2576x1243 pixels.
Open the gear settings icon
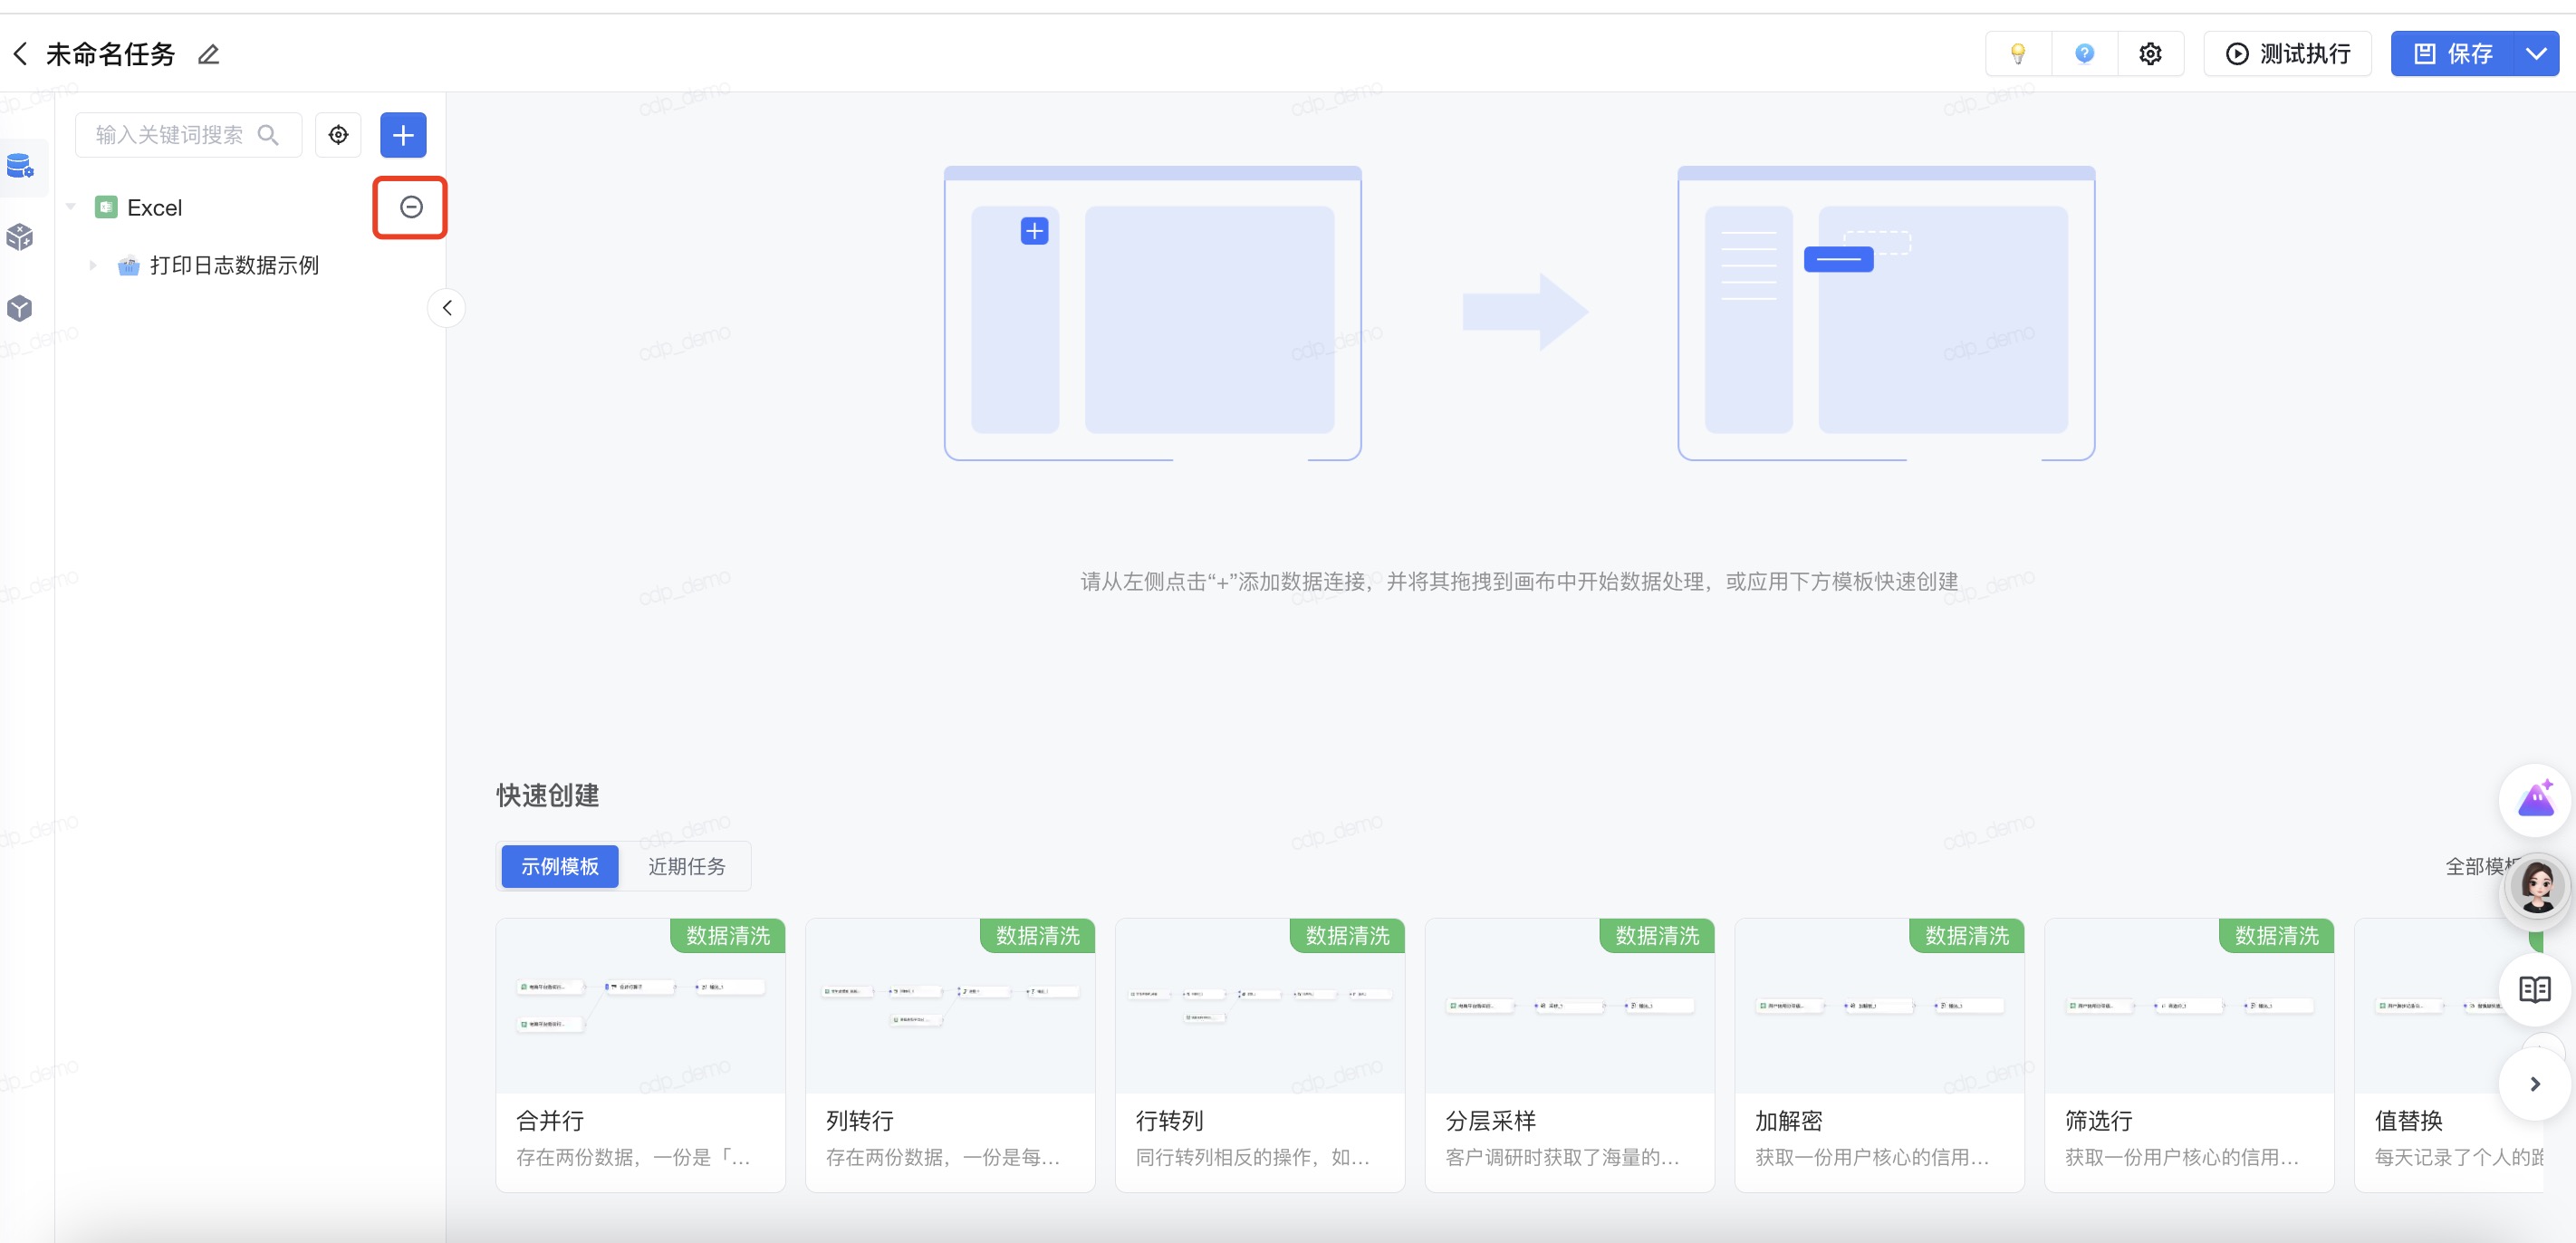click(2150, 54)
